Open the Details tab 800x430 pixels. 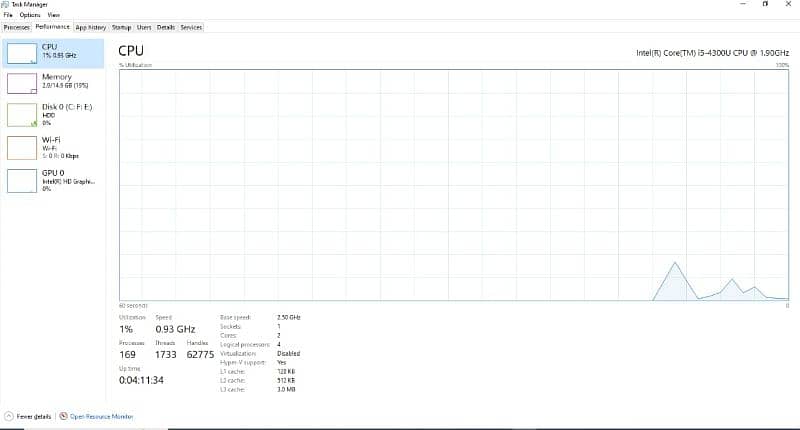(166, 28)
